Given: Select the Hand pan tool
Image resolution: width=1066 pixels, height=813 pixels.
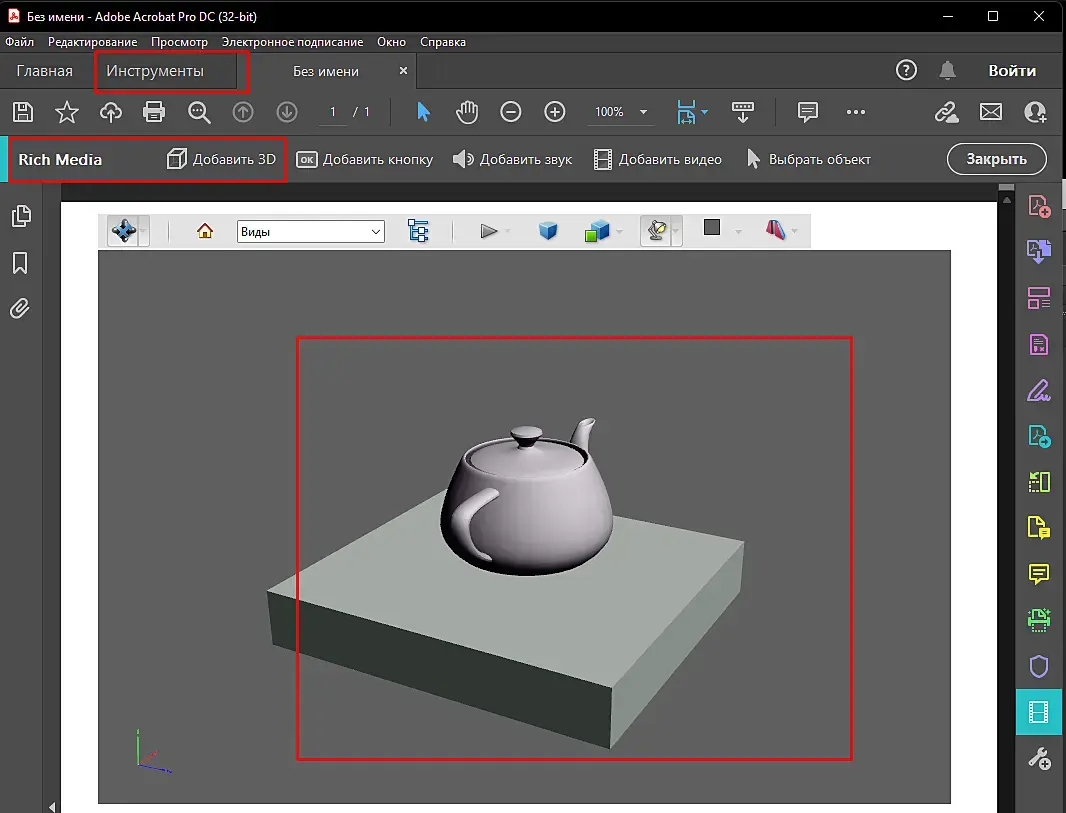Looking at the screenshot, I should [467, 112].
